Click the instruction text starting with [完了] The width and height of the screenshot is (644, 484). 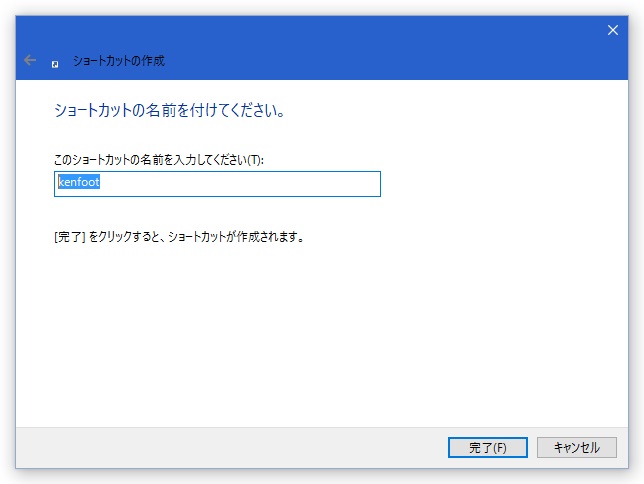click(x=179, y=237)
